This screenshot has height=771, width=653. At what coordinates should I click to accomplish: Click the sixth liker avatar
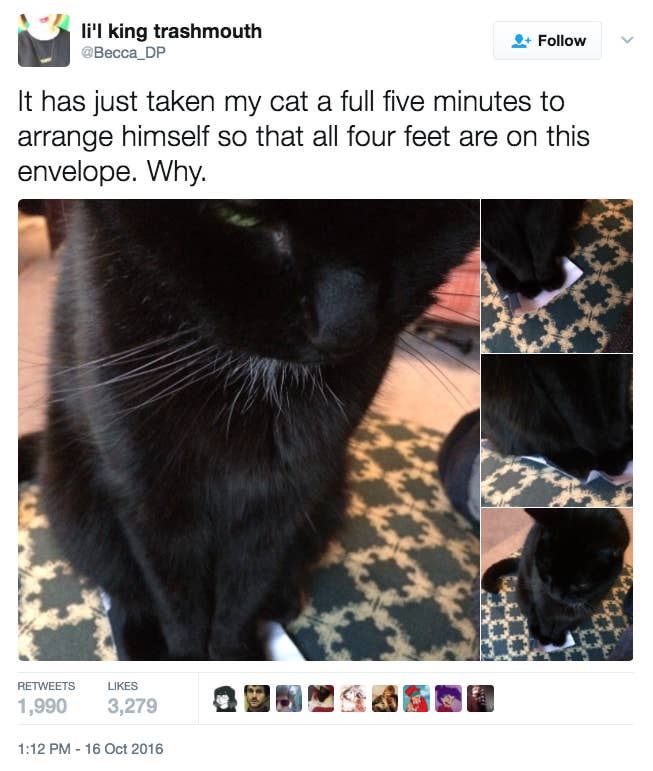coord(385,698)
